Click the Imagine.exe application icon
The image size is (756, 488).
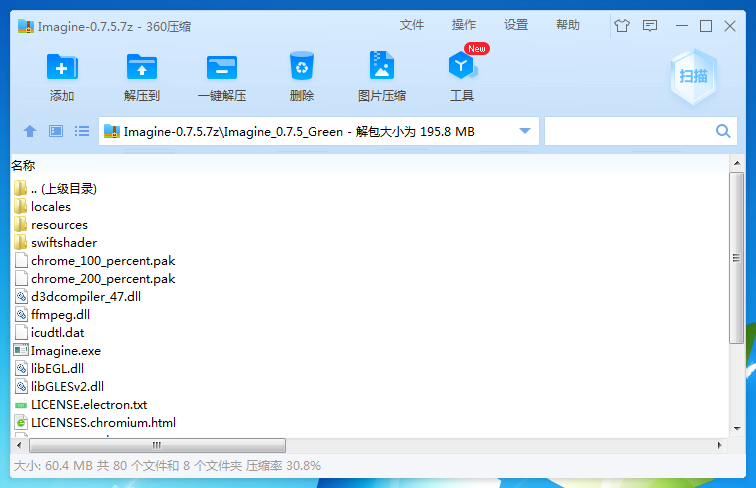(x=21, y=350)
